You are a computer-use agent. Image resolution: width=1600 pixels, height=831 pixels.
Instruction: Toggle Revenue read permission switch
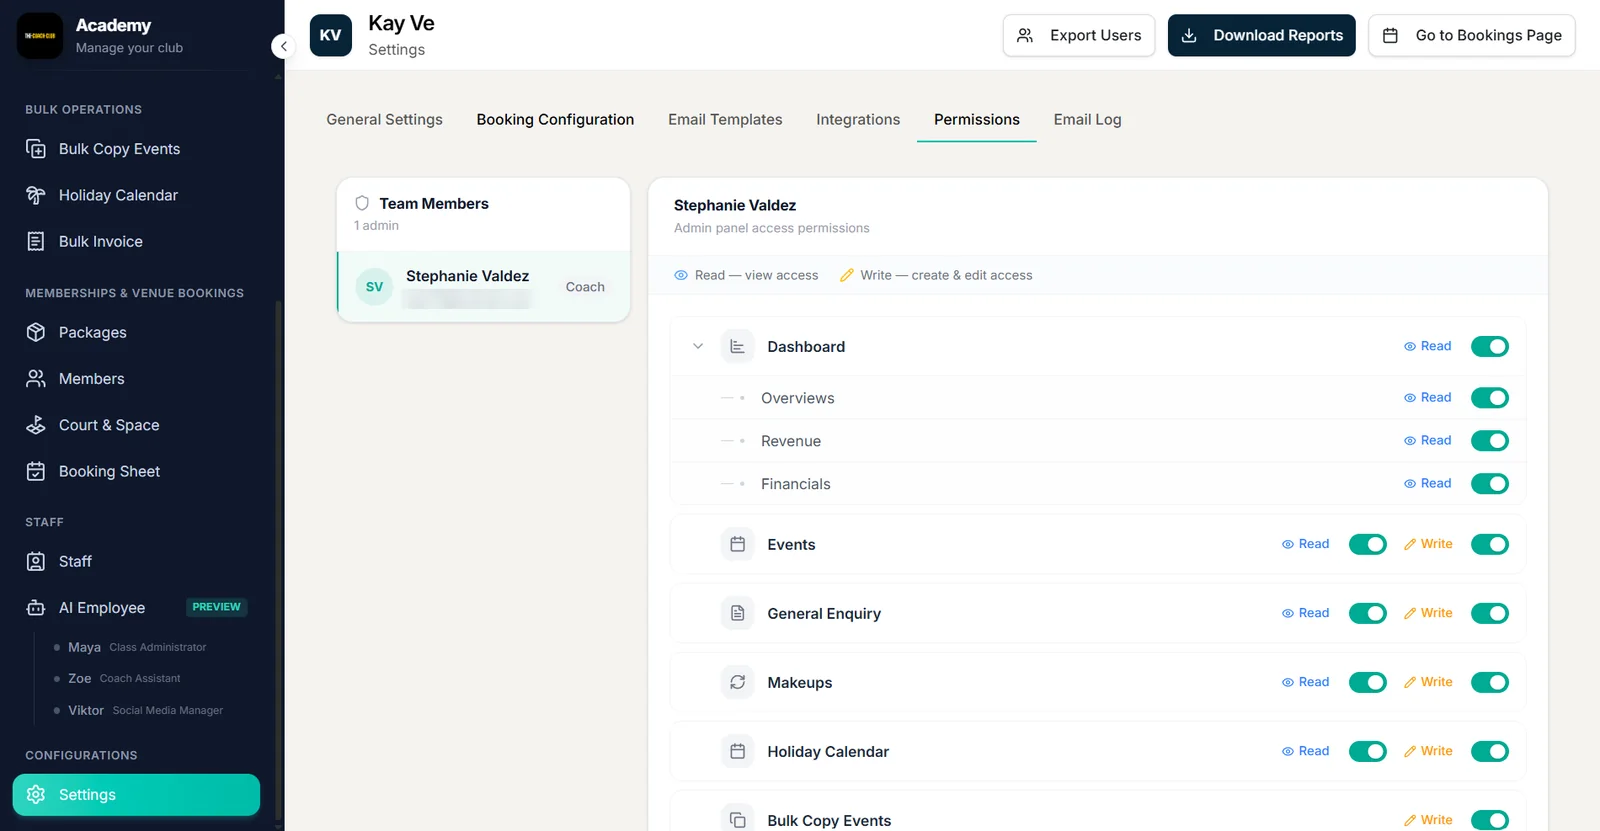tap(1490, 440)
